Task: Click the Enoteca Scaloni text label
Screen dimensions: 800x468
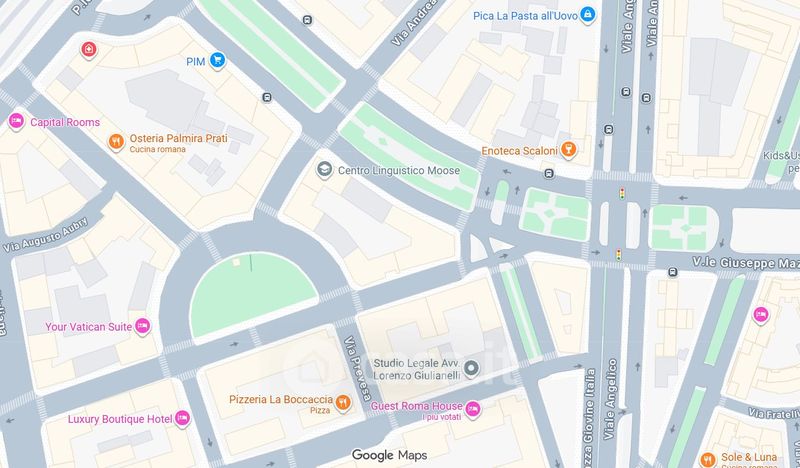Action: click(x=519, y=151)
